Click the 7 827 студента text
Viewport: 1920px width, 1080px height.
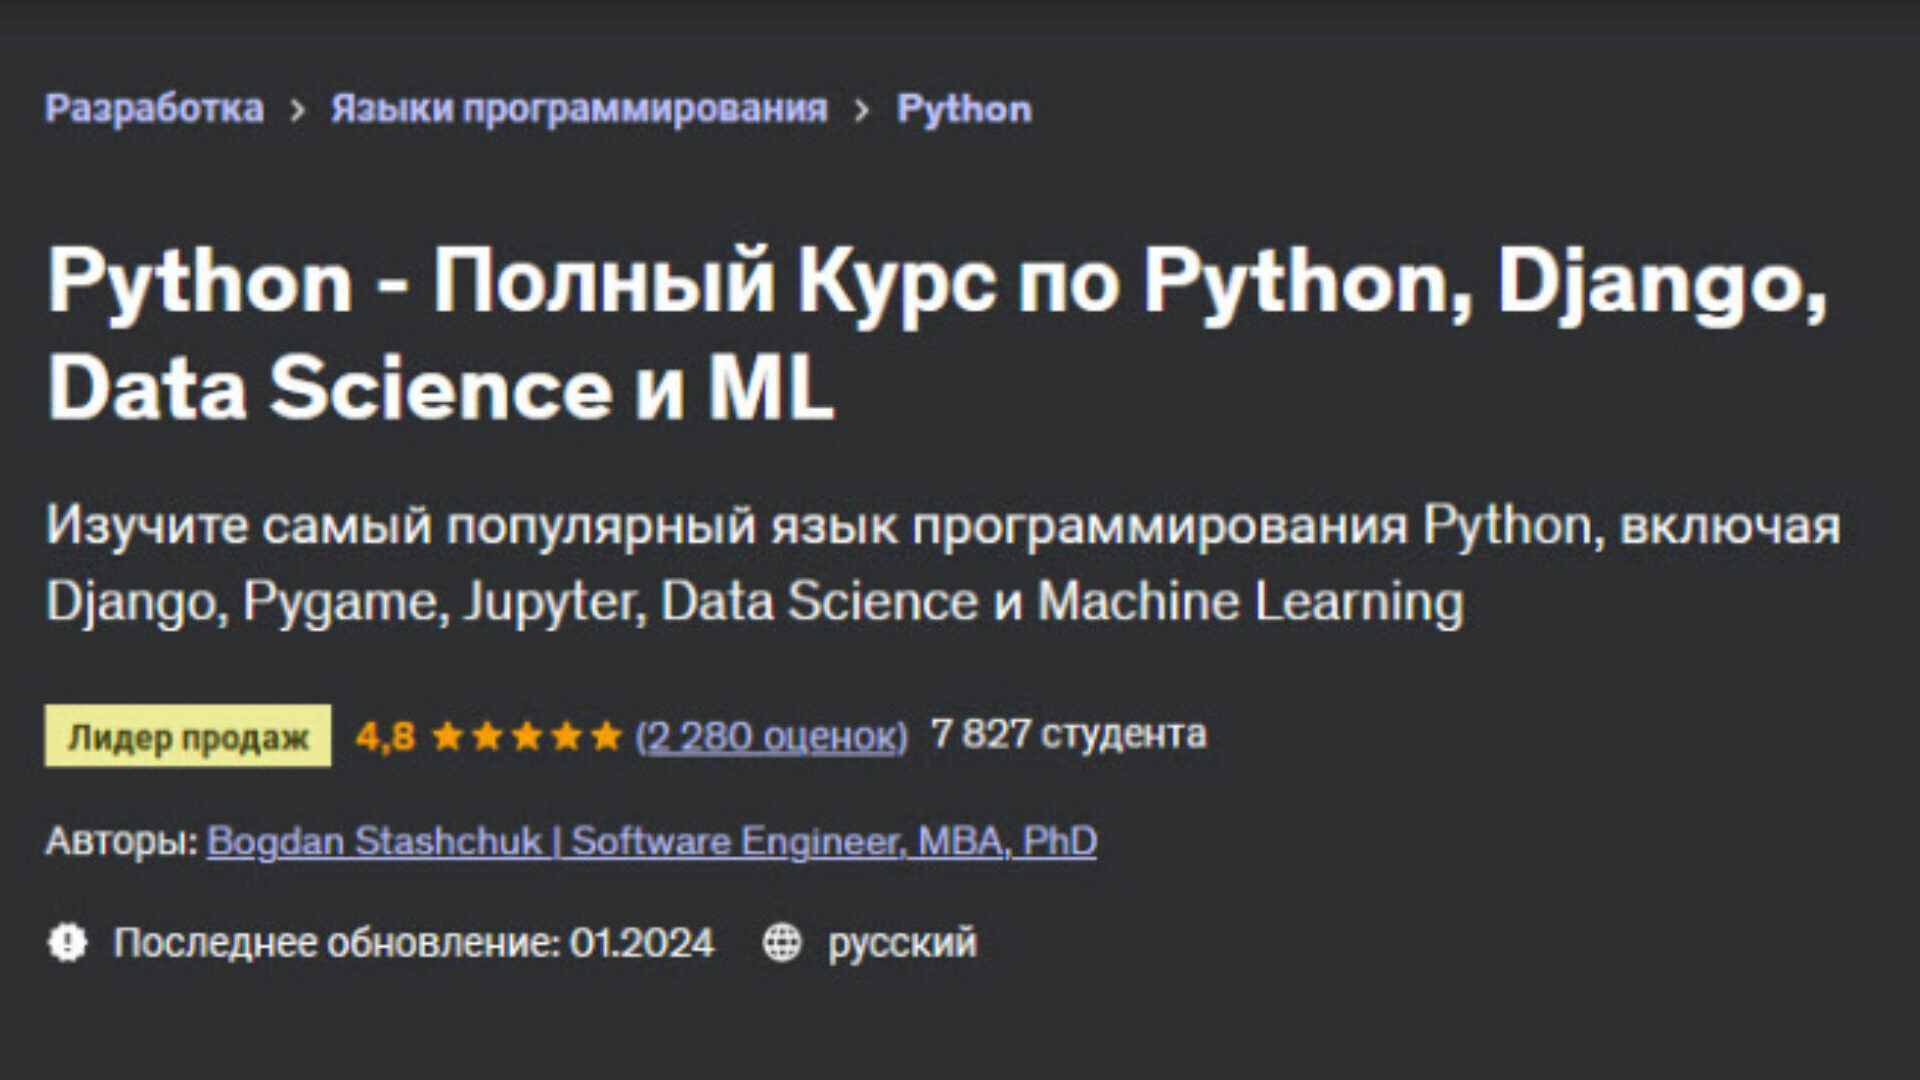click(x=1068, y=735)
